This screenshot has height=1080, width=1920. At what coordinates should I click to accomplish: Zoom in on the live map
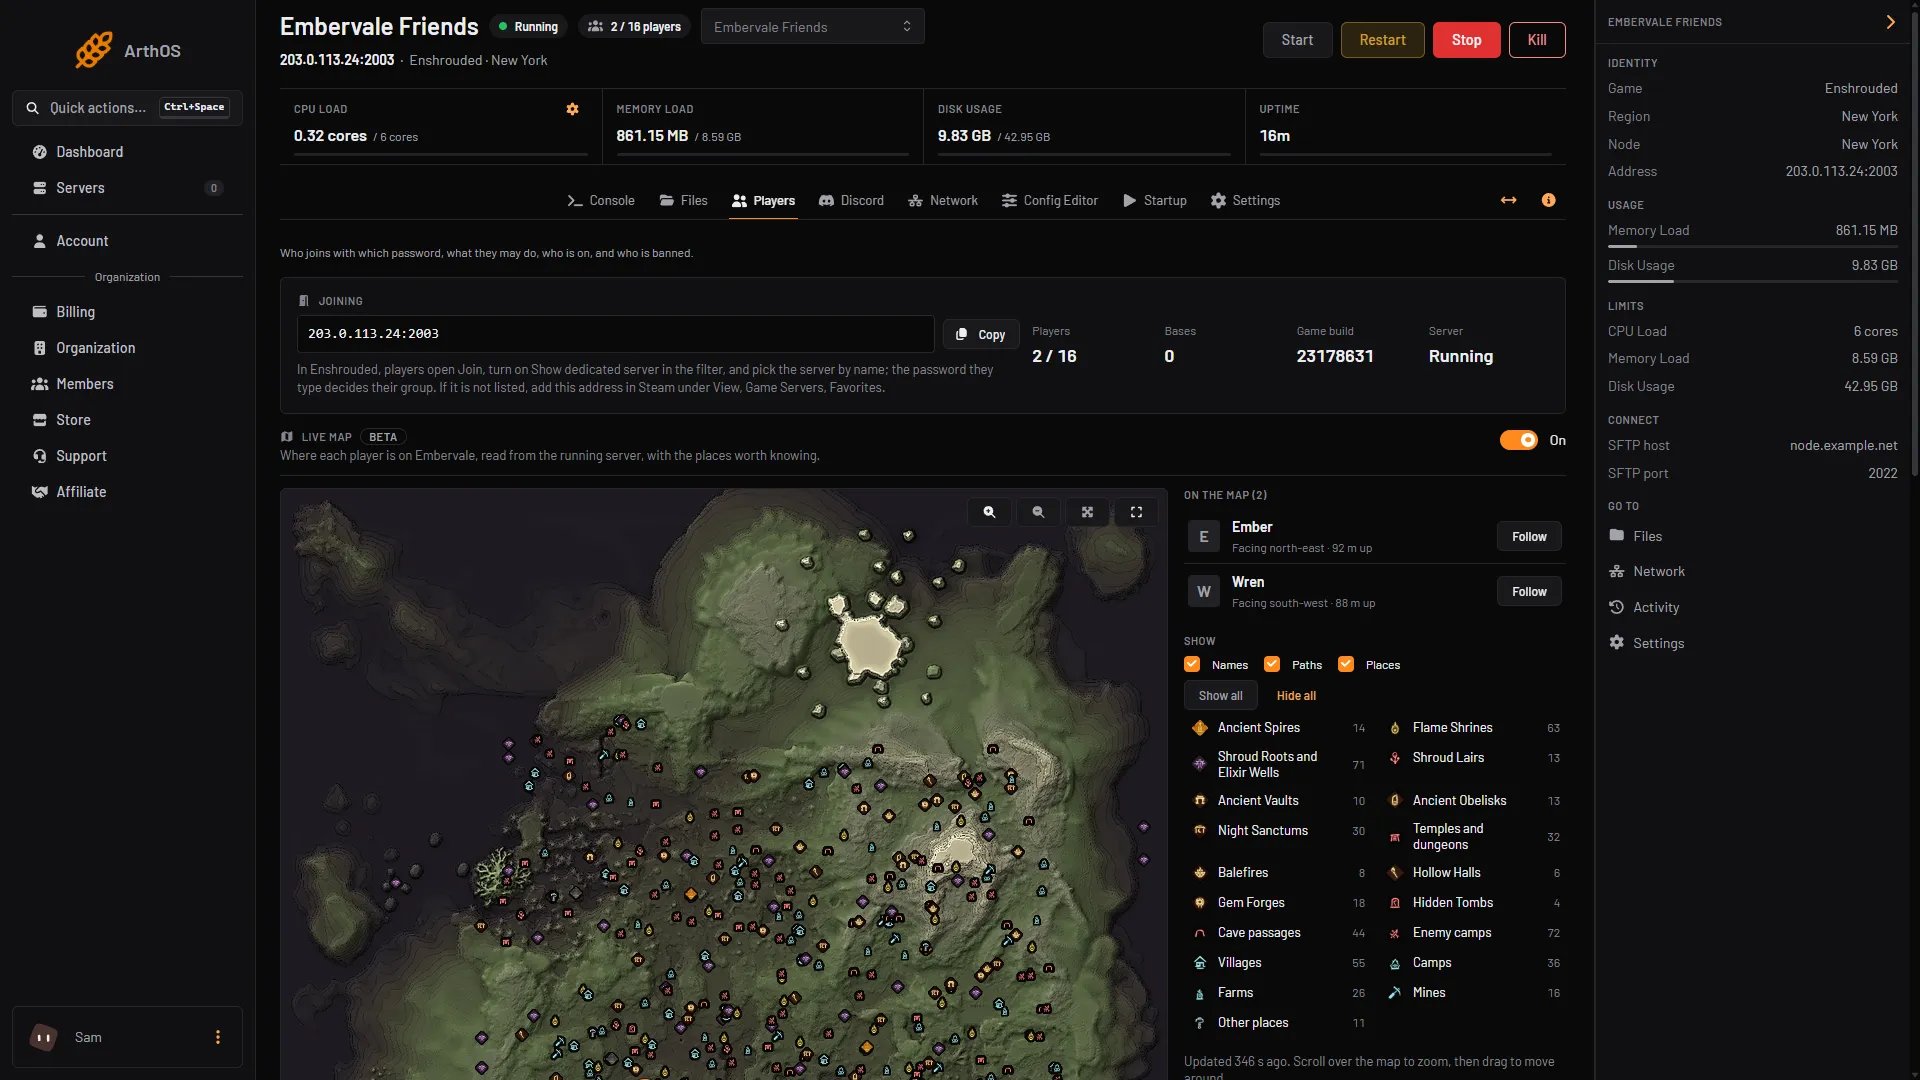989,512
